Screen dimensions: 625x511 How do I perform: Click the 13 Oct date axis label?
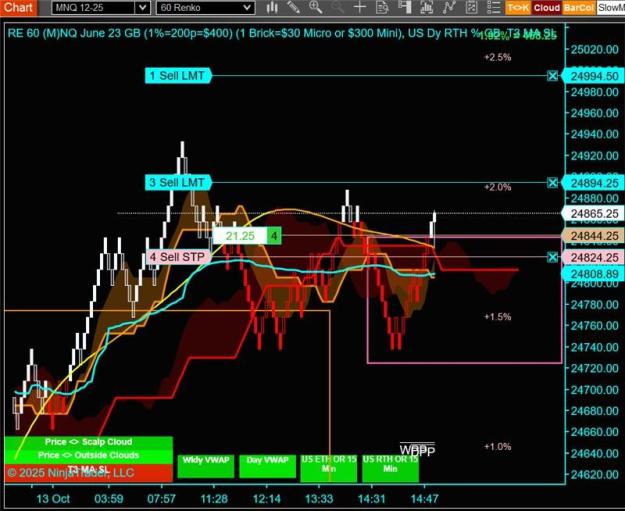[53, 499]
